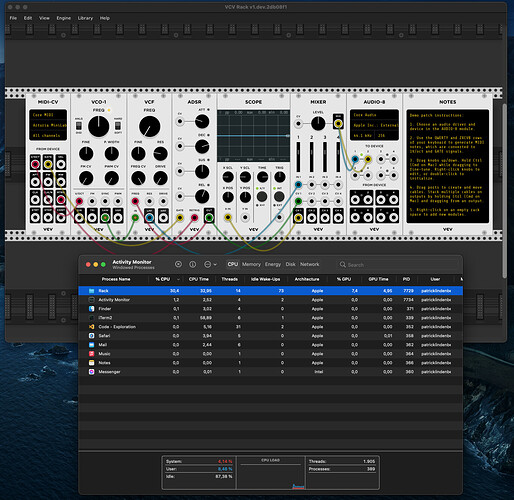Click the VCO-1 V/OCT input jack
This screenshot has height=500, width=514.
[79, 201]
